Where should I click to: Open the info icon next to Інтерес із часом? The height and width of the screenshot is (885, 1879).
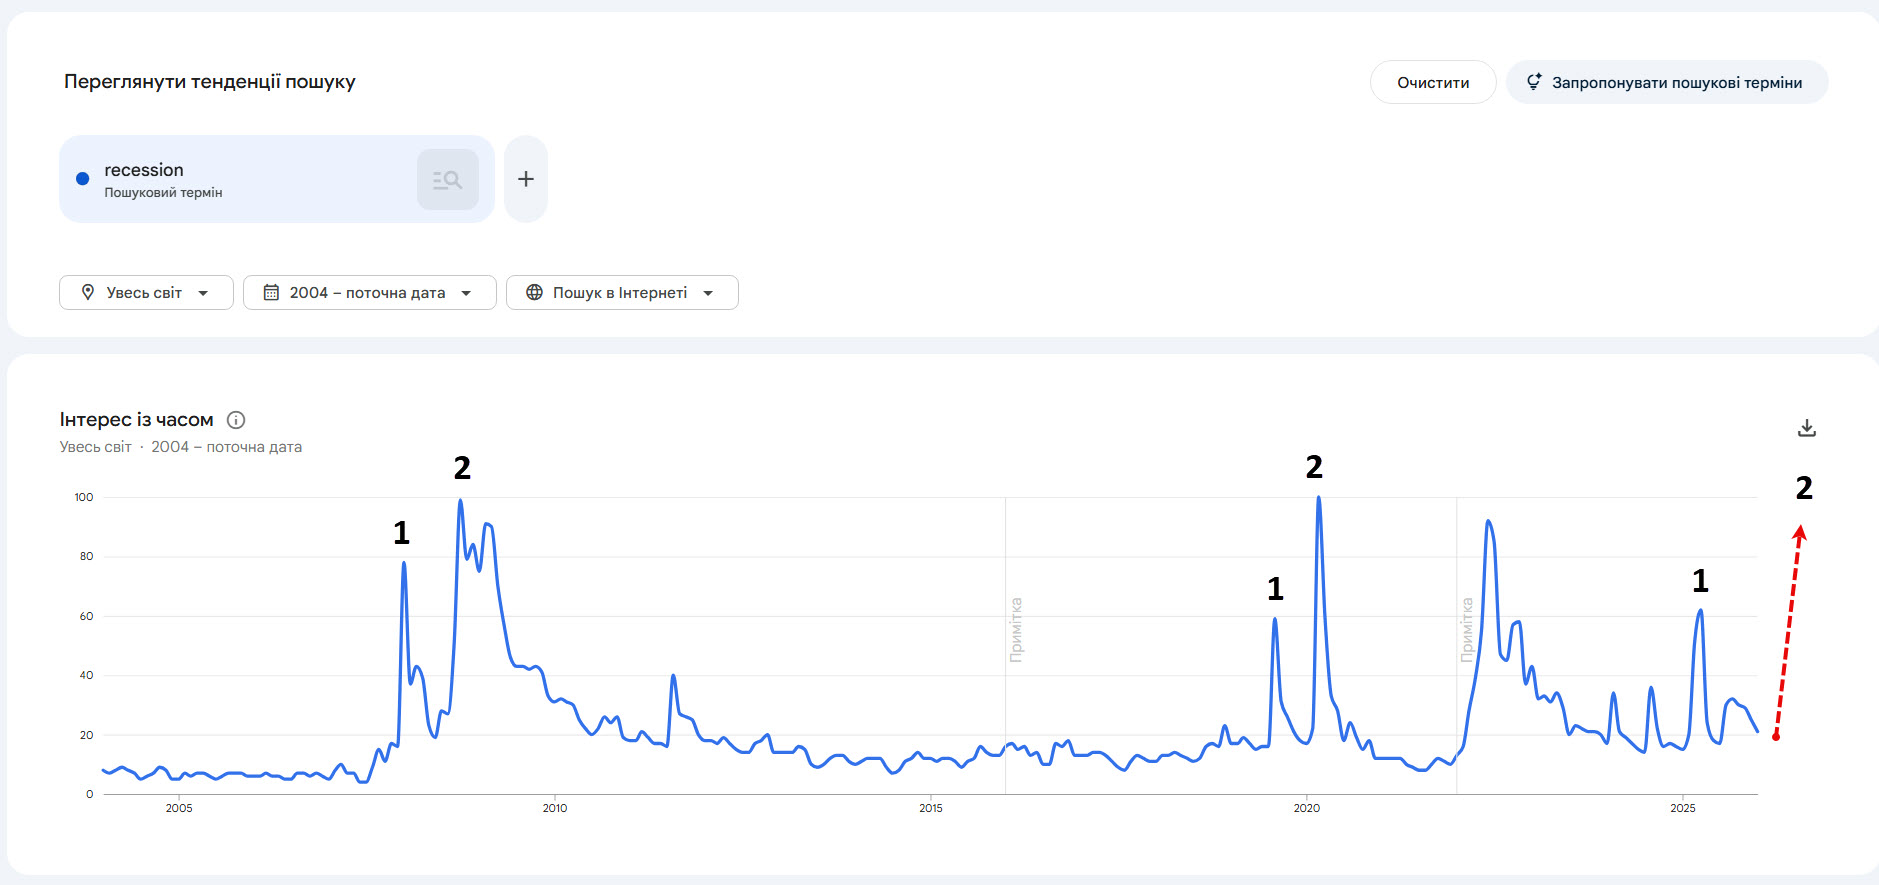click(x=236, y=420)
